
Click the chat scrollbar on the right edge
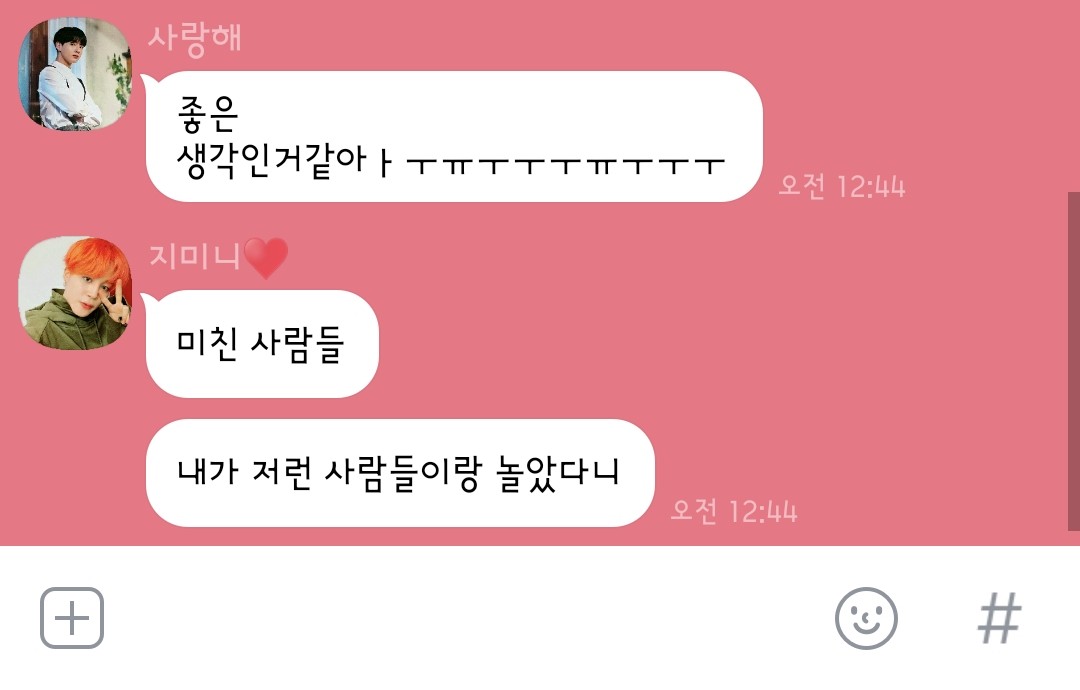tap(1073, 361)
